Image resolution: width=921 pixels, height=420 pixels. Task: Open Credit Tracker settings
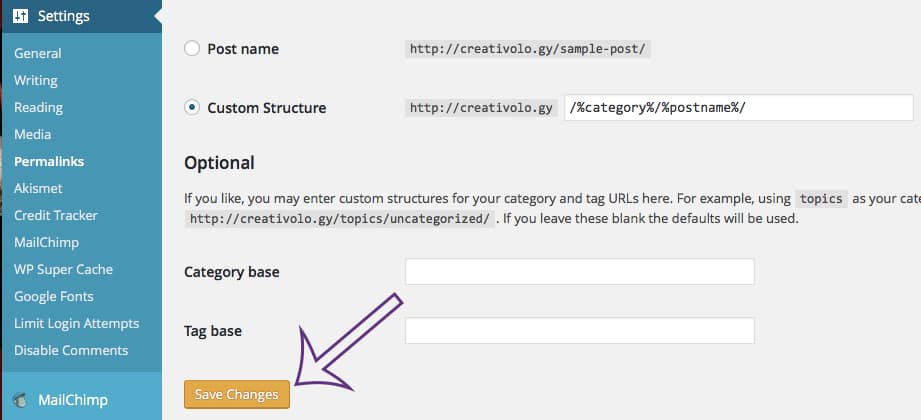56,215
